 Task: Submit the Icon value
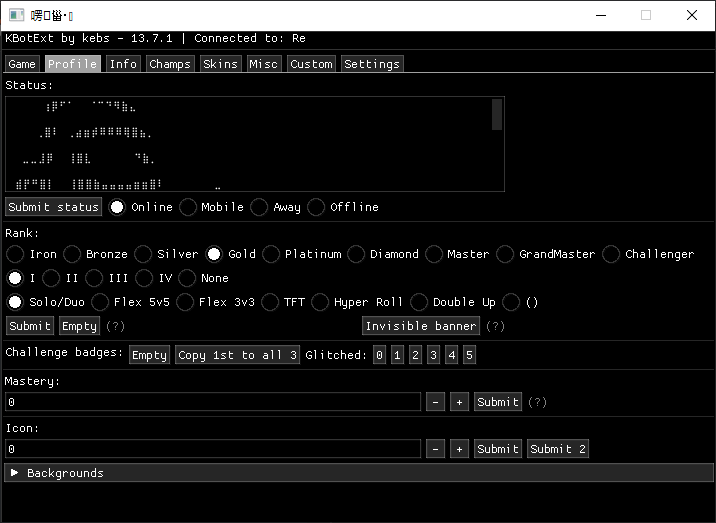pos(498,449)
